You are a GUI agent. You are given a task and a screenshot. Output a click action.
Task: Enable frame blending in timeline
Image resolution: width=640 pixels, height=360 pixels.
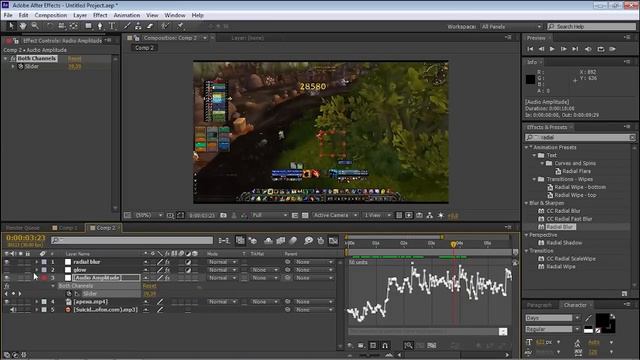(280, 241)
